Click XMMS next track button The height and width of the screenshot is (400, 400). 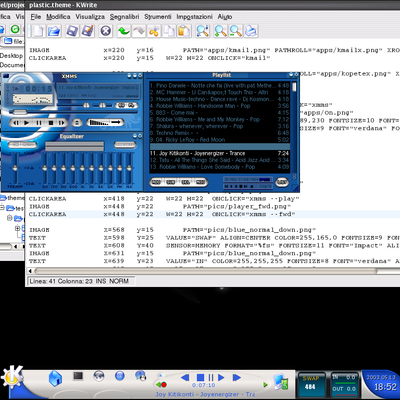(x=61, y=123)
